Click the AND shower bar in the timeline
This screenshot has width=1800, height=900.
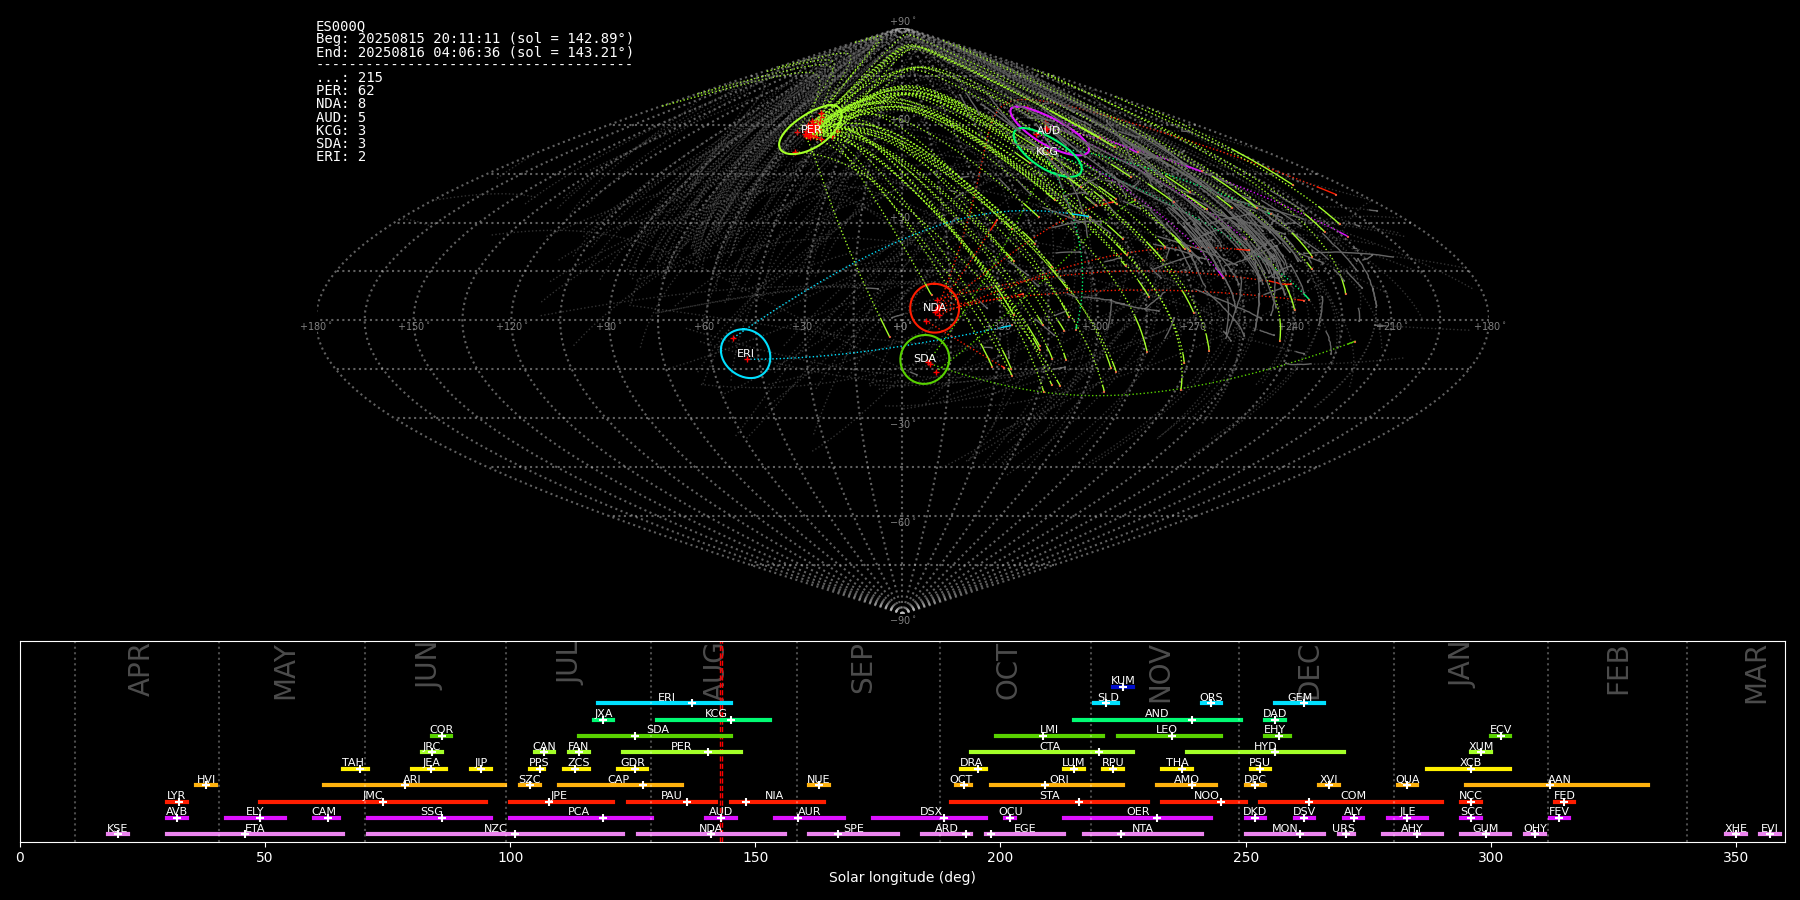coord(1157,720)
